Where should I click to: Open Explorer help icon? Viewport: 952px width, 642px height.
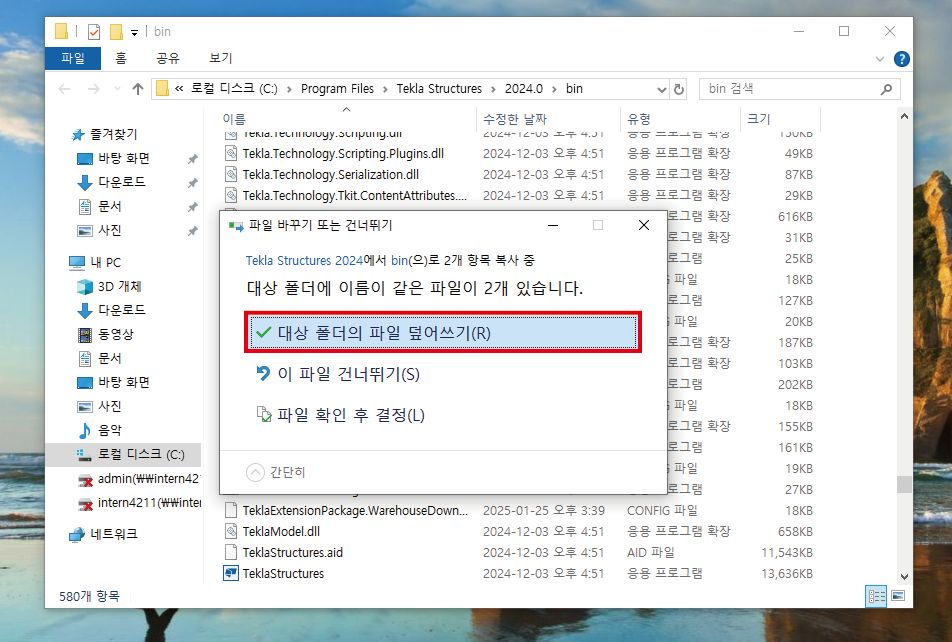pyautogui.click(x=902, y=59)
